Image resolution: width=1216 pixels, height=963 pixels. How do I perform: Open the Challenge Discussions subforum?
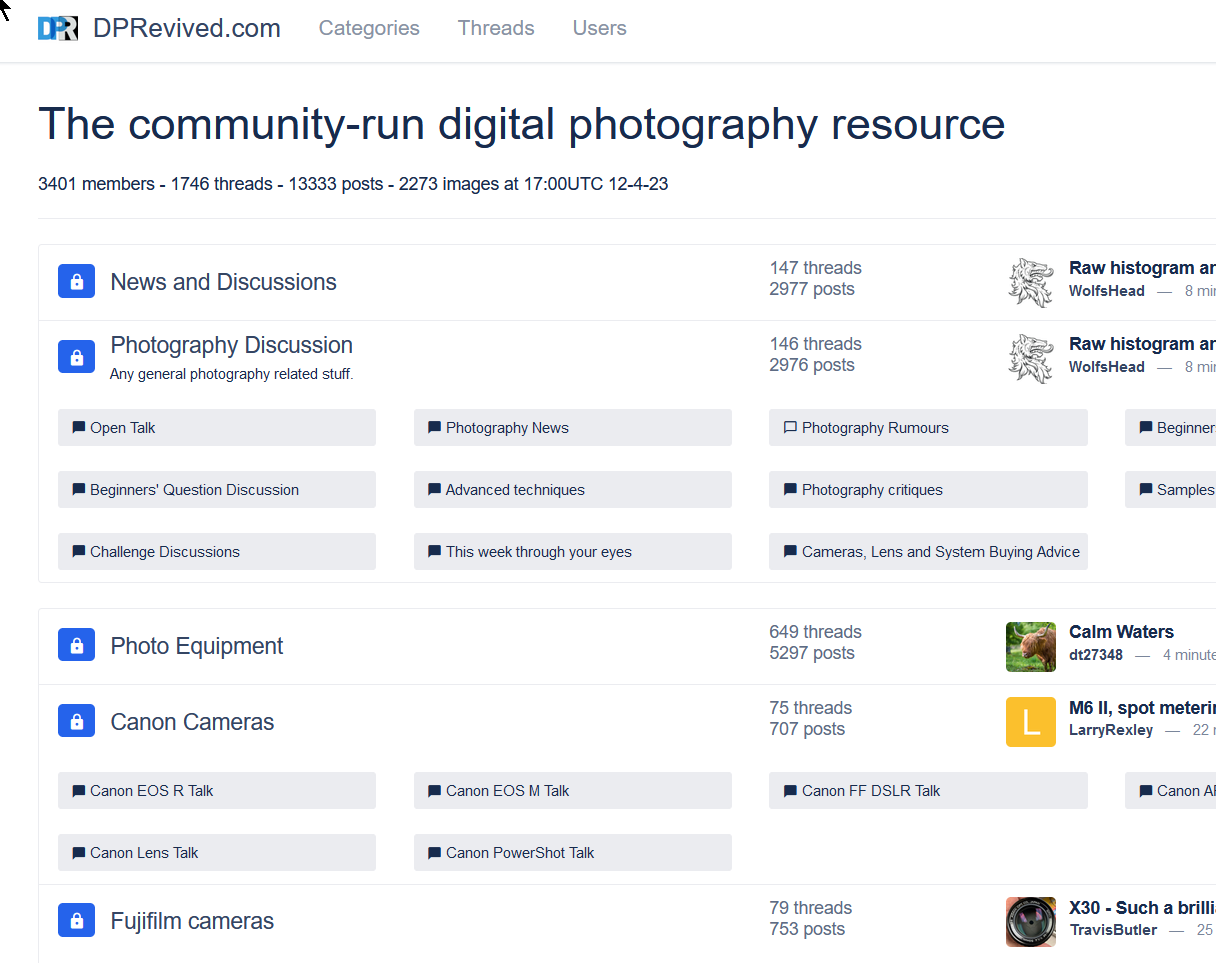coord(217,552)
